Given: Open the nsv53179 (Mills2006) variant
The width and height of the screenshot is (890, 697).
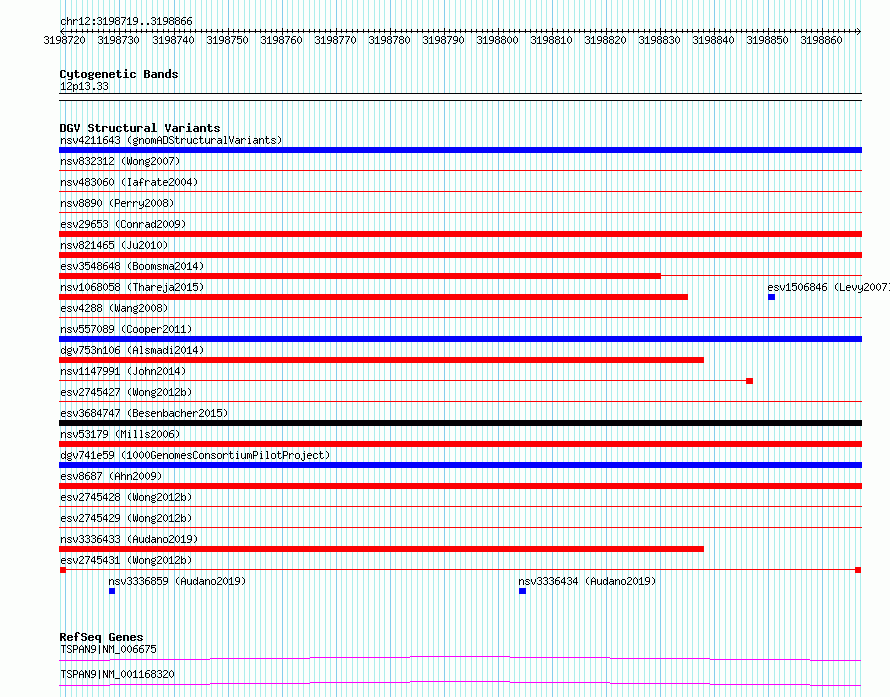Looking at the screenshot, I should 120,434.
